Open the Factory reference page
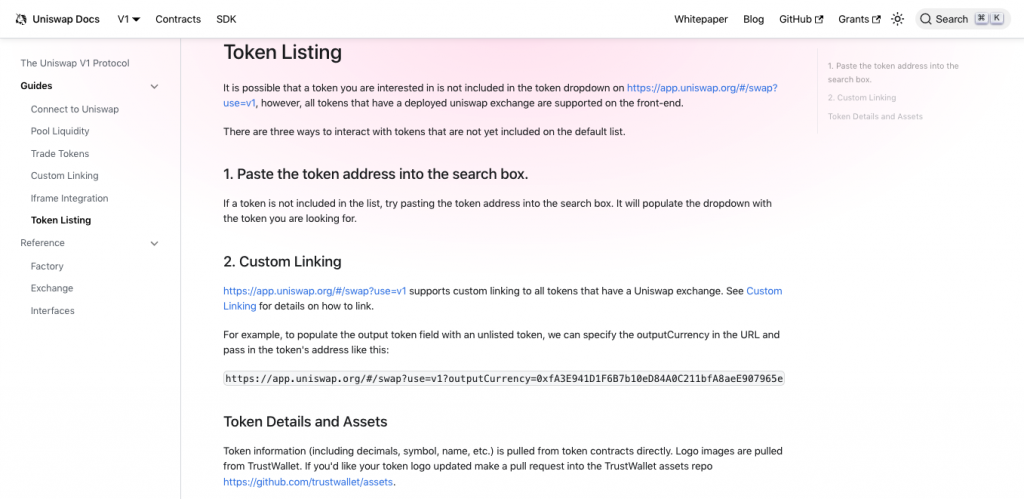Viewport: 1024px width, 499px height. coord(47,266)
